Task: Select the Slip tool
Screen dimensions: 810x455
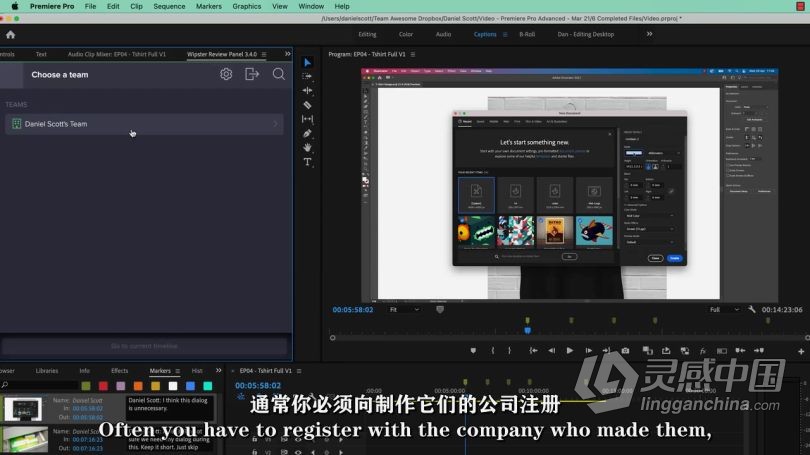Action: point(307,119)
